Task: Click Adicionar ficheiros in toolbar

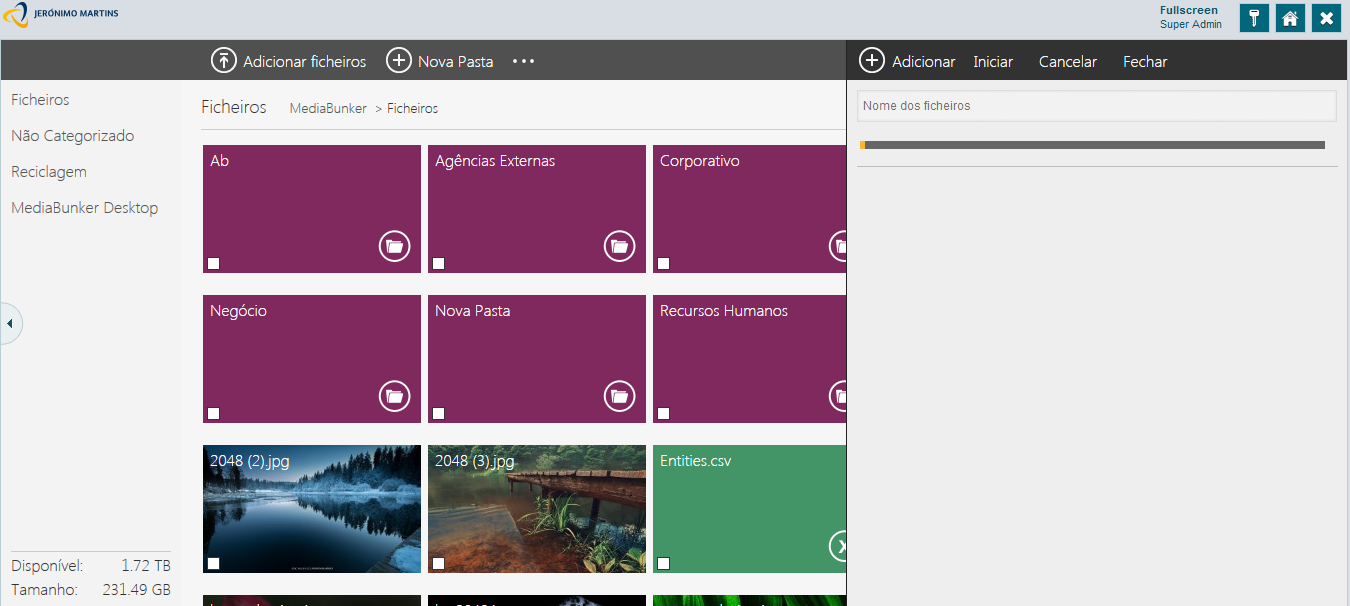Action: coord(305,61)
